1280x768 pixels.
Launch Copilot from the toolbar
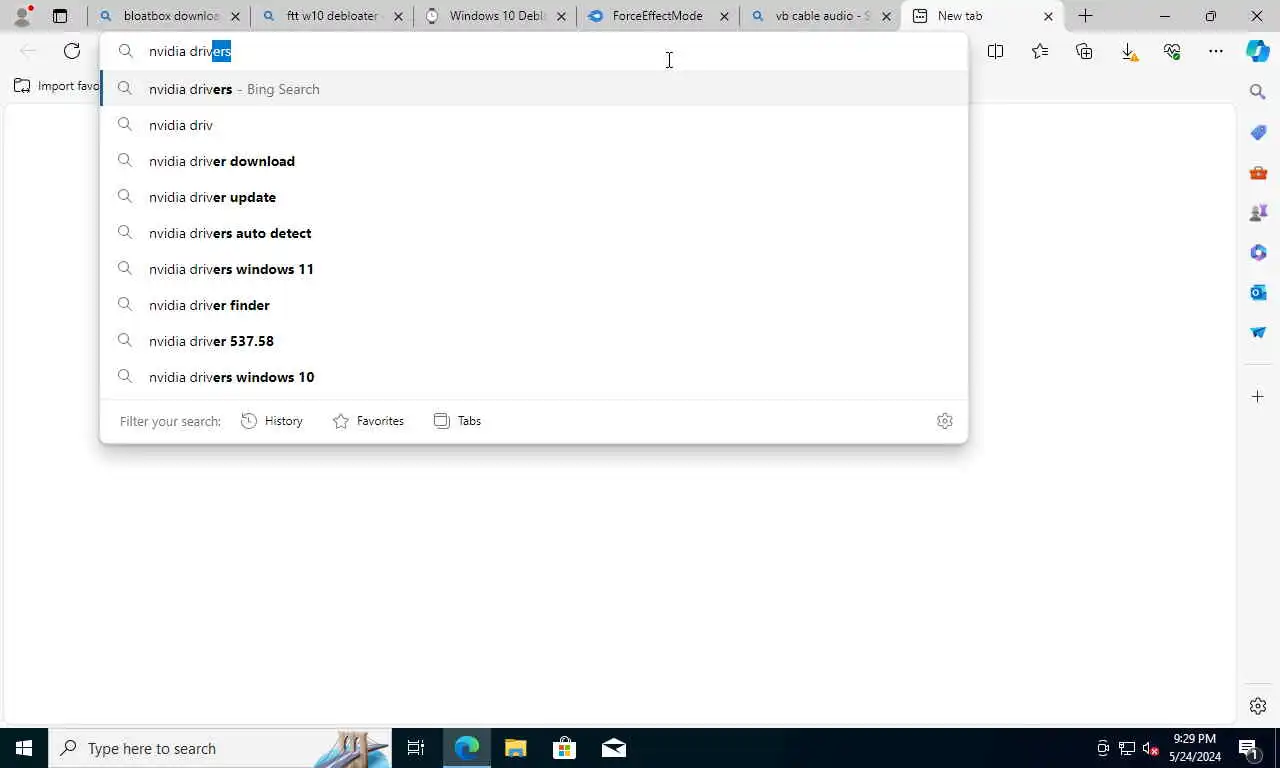1258,51
